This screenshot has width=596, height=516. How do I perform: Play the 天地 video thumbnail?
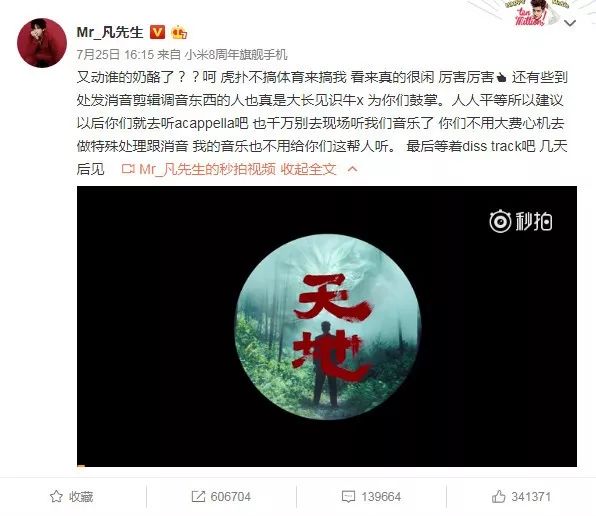[x=327, y=326]
